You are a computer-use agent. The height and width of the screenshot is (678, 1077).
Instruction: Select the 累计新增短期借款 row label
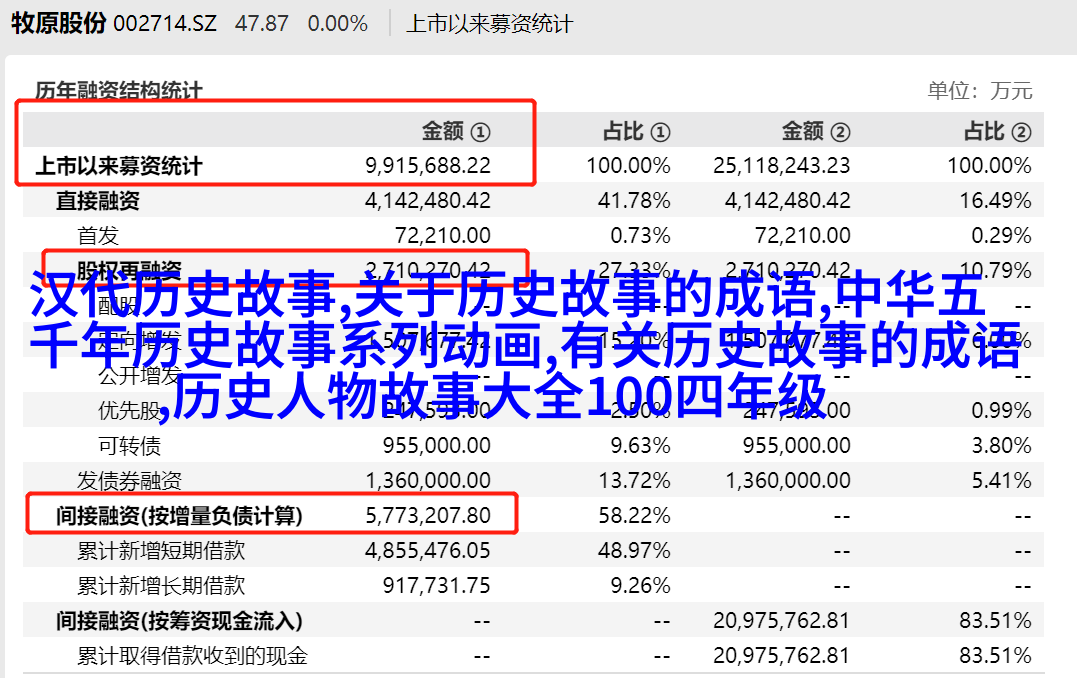click(x=161, y=551)
